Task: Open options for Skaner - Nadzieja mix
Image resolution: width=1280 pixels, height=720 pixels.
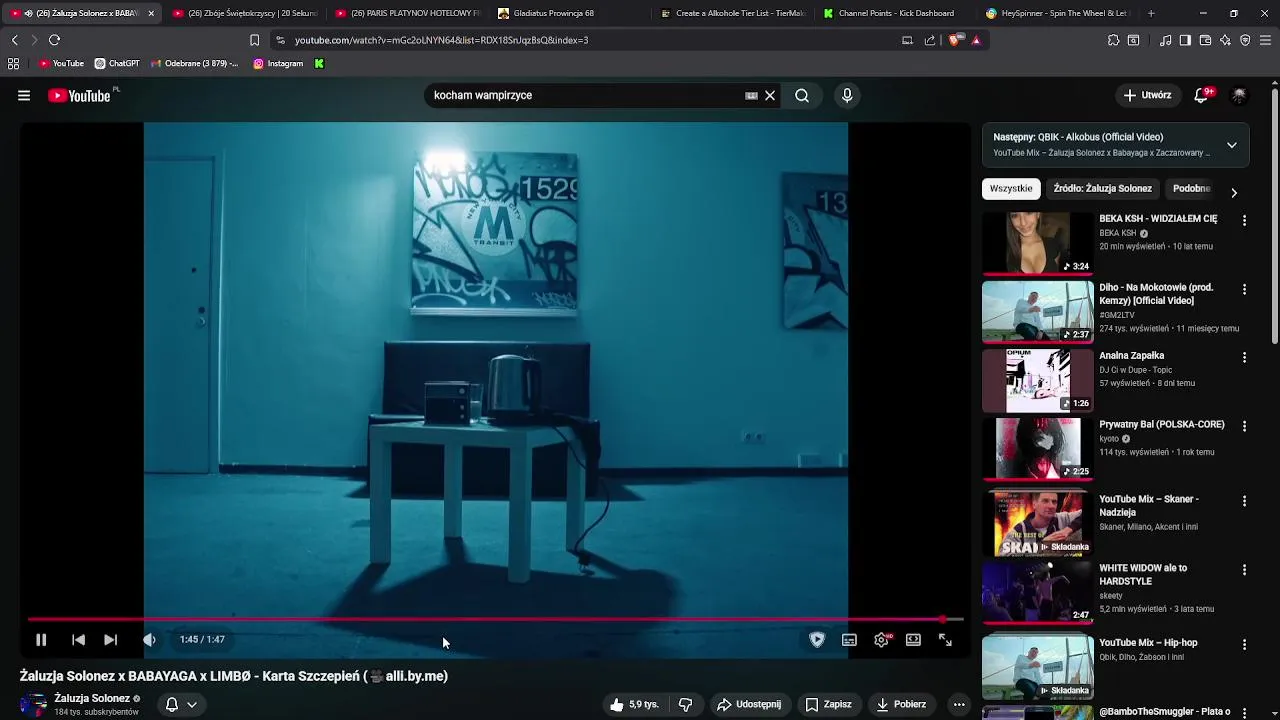Action: (x=1244, y=501)
